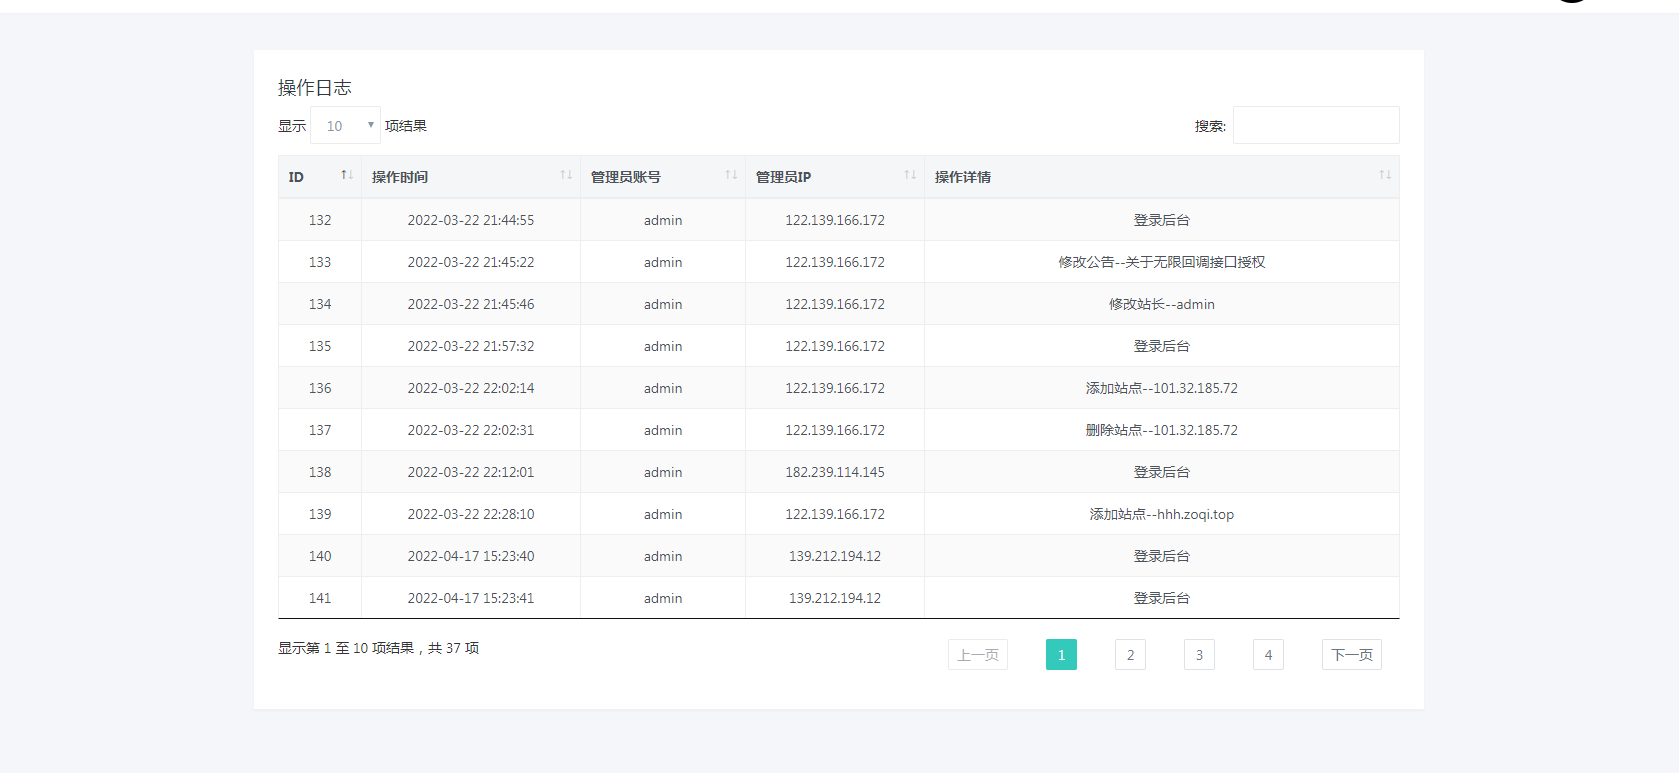Click the sort arrows in 操作详情 header
The image size is (1679, 773).
1385,175
